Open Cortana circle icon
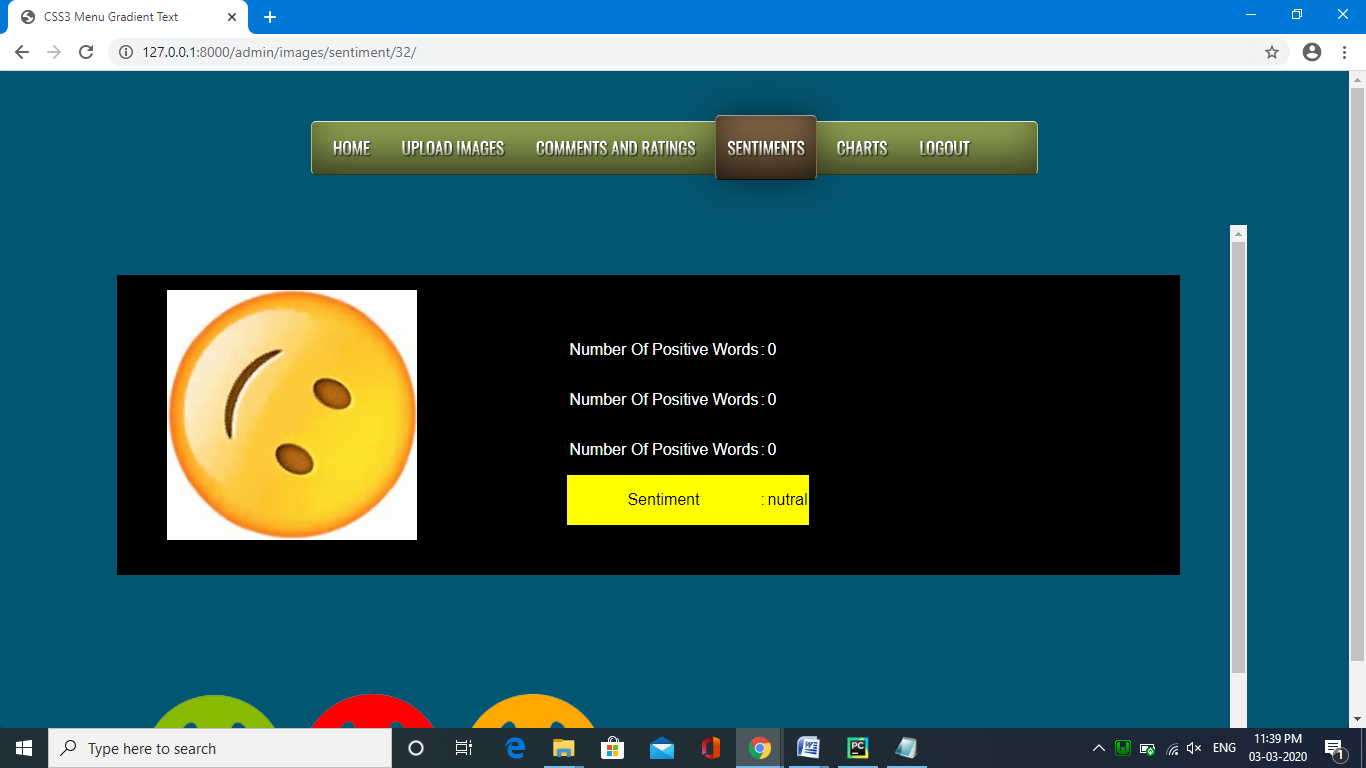This screenshot has width=1366, height=768. [x=416, y=748]
